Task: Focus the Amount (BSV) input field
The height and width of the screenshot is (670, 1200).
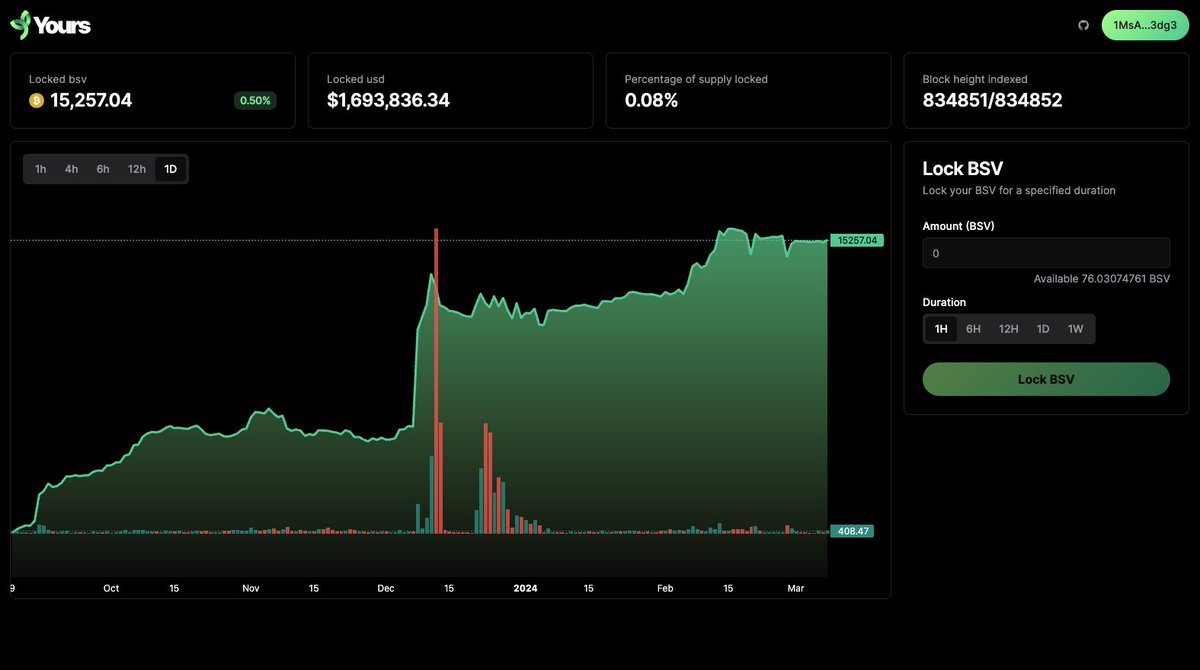Action: [1046, 253]
